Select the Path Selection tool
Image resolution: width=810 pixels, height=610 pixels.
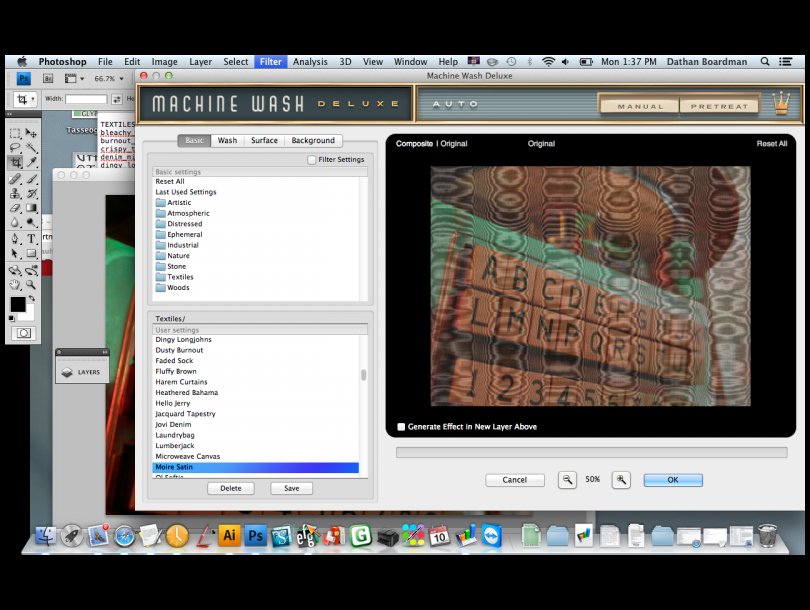coord(15,254)
